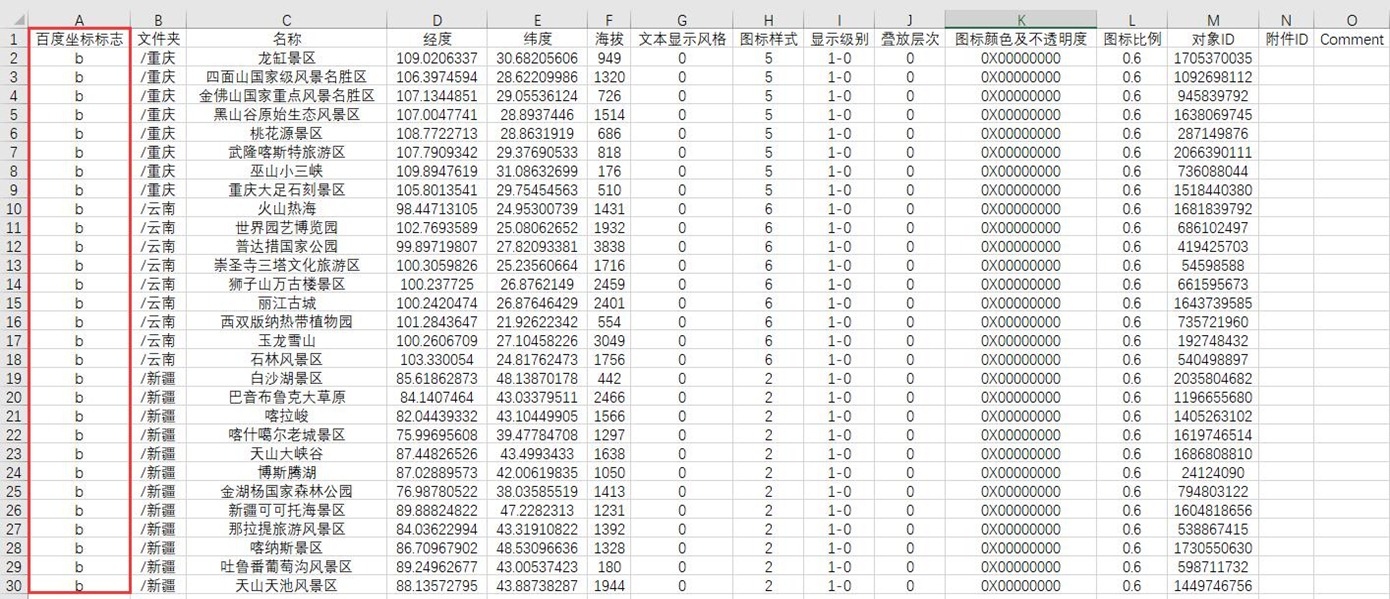1390x599 pixels.
Task: Click the row 15 header number
Action: 14,303
